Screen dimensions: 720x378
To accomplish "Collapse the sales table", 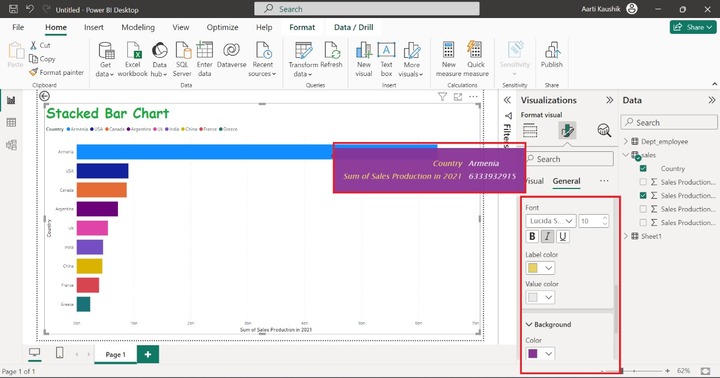I will 626,155.
